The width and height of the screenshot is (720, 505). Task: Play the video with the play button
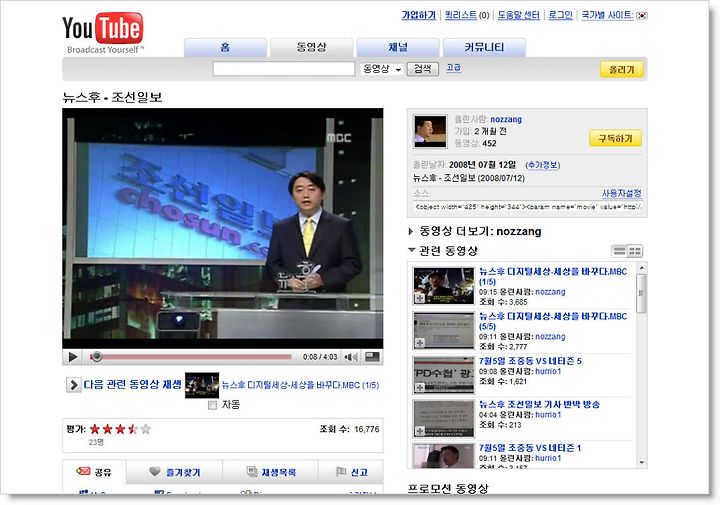73,357
